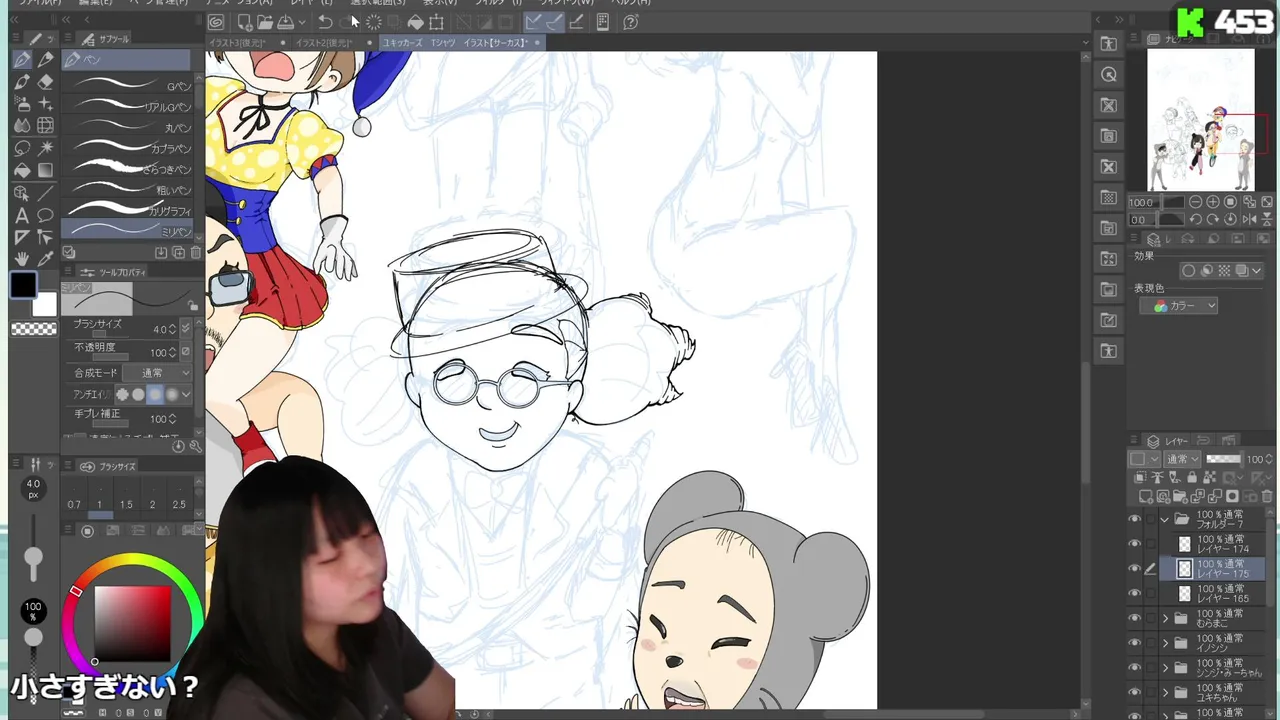
Task: Select the Pen tool in the toolbox
Action: 22,60
